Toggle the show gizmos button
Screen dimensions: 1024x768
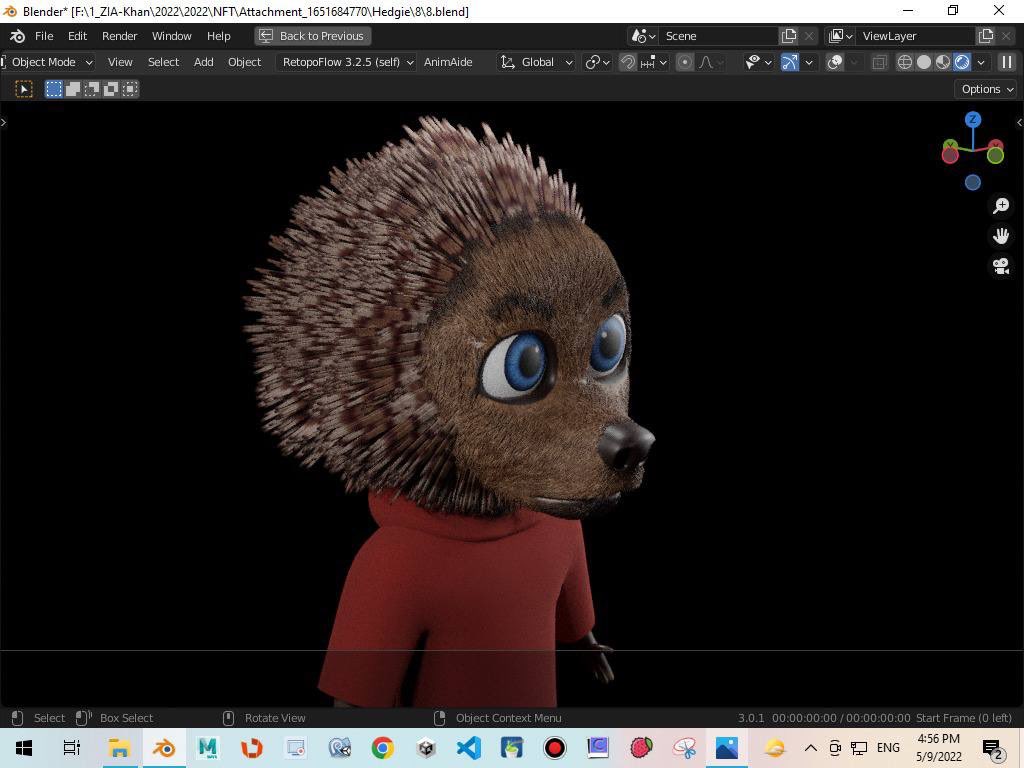click(x=790, y=62)
